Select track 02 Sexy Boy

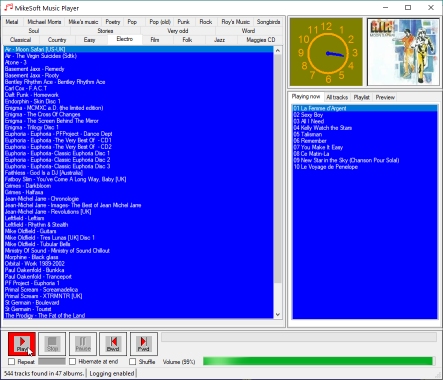[x=365, y=115]
